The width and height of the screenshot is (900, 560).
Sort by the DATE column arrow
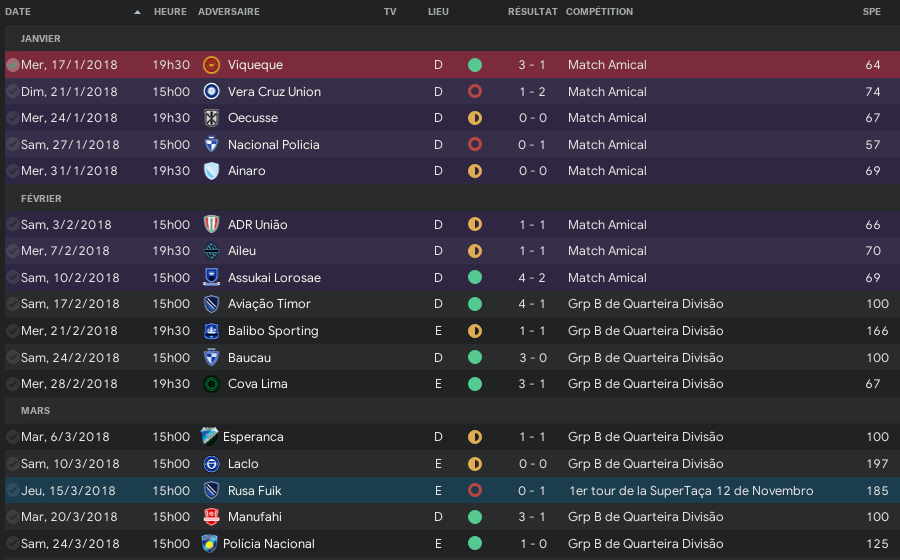[x=137, y=12]
